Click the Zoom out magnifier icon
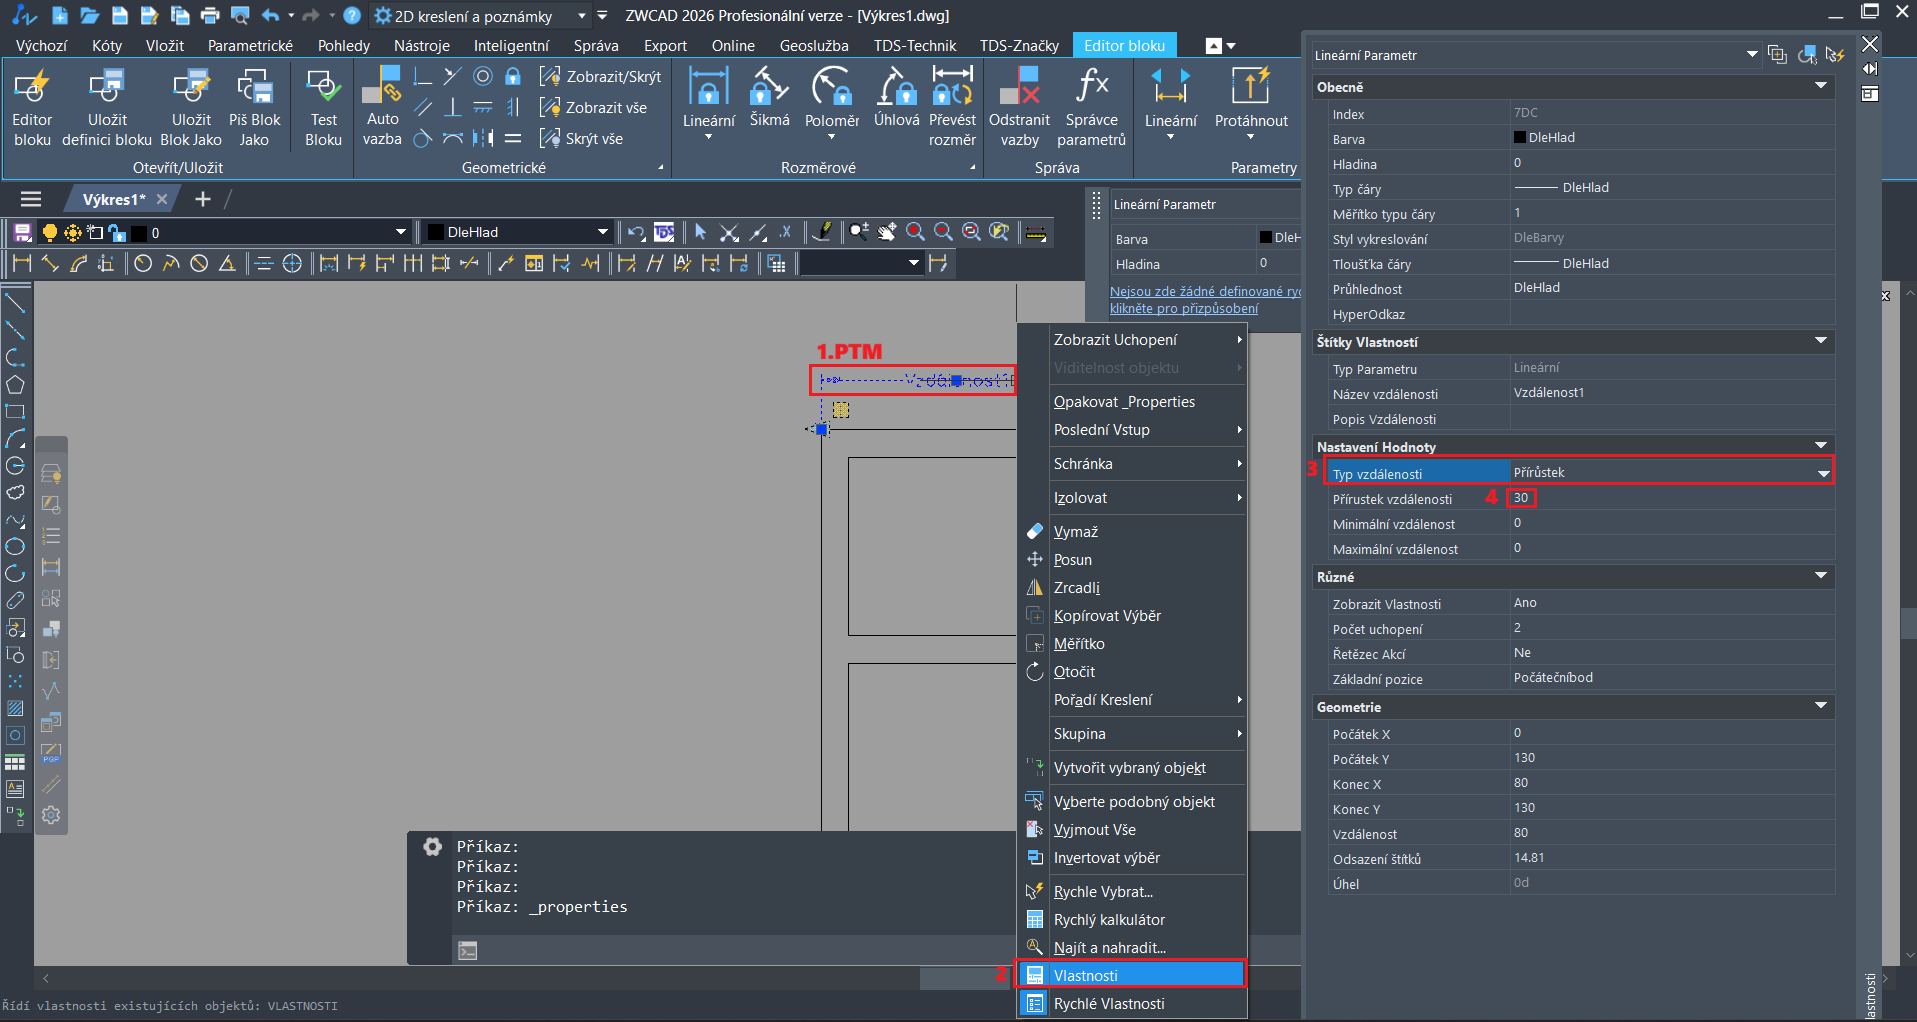The height and width of the screenshot is (1022, 1917). (943, 232)
